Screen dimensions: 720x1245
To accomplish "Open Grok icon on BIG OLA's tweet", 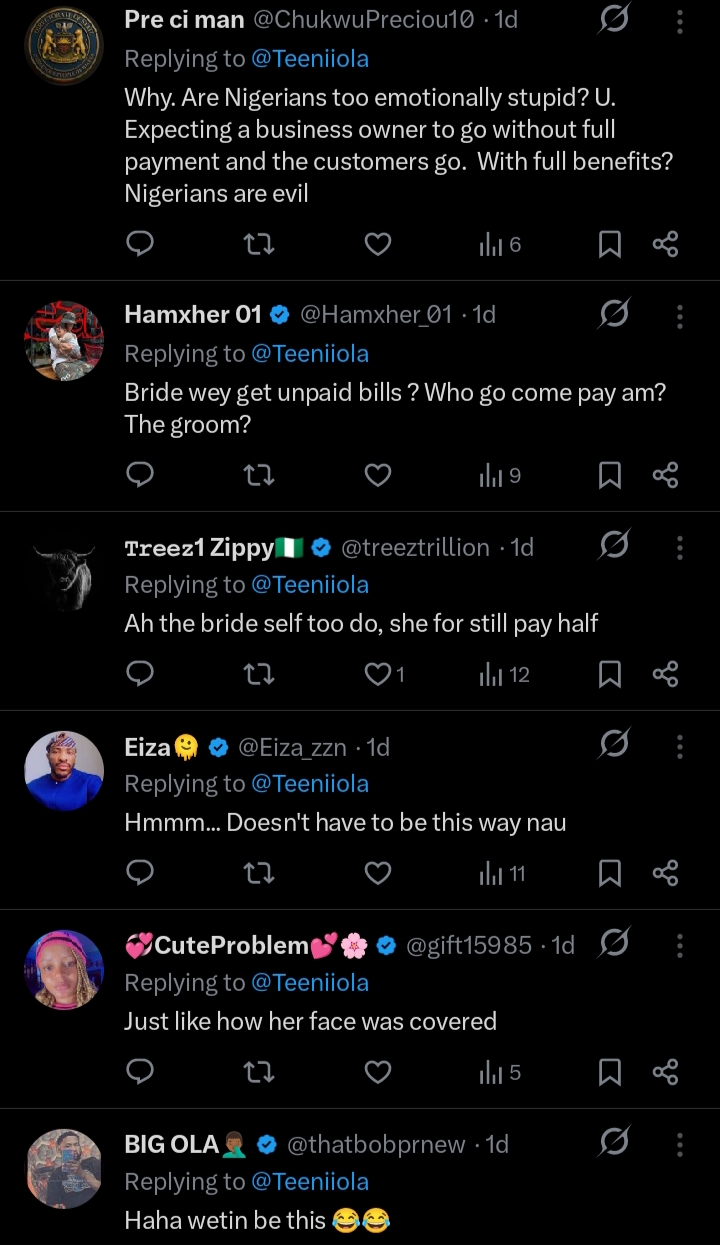I will point(613,1144).
